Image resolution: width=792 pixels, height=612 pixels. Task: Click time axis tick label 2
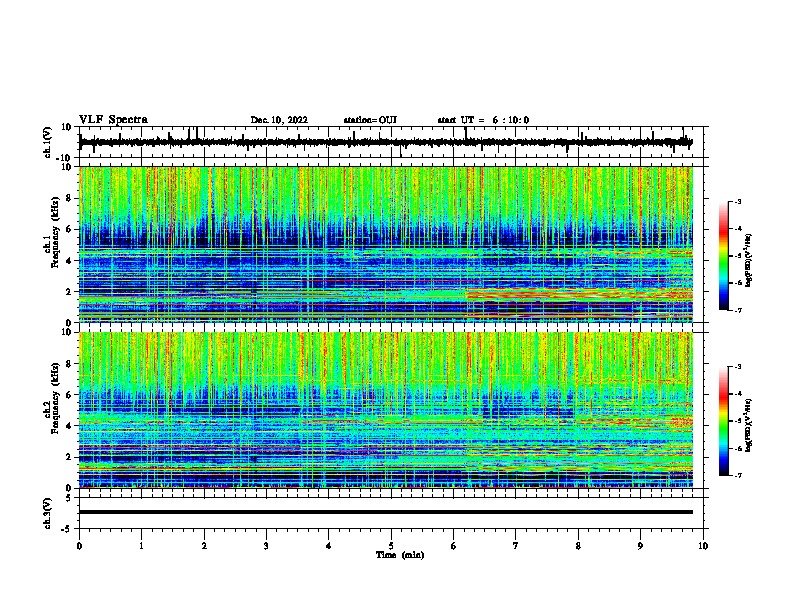204,546
